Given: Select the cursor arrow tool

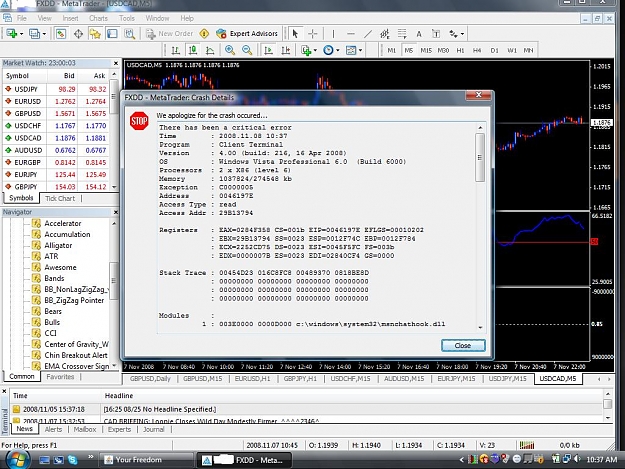Looking at the screenshot, I should click(x=295, y=34).
